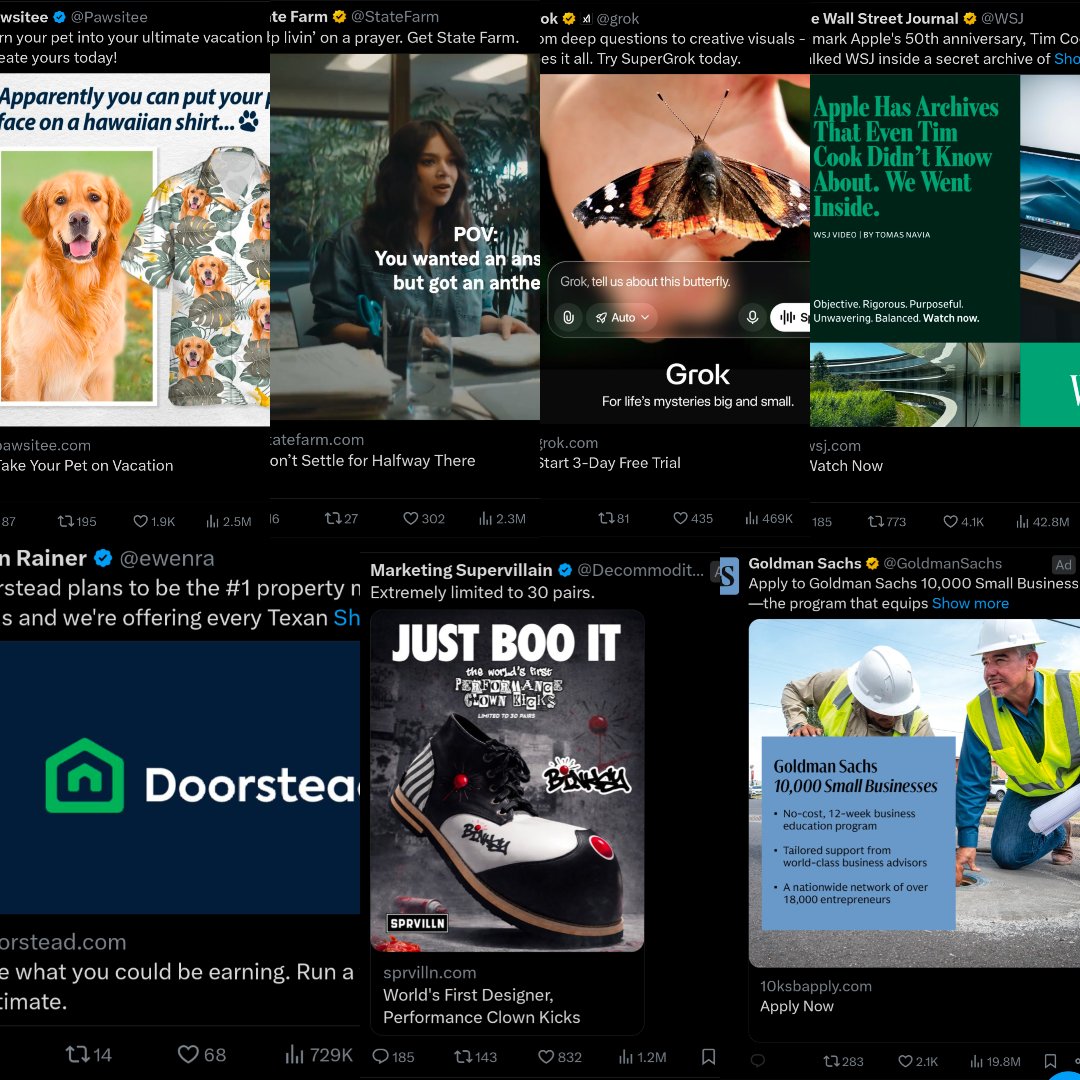Open the @Pawsitee profile handle
Image resolution: width=1080 pixels, height=1080 pixels.
pyautogui.click(x=110, y=17)
